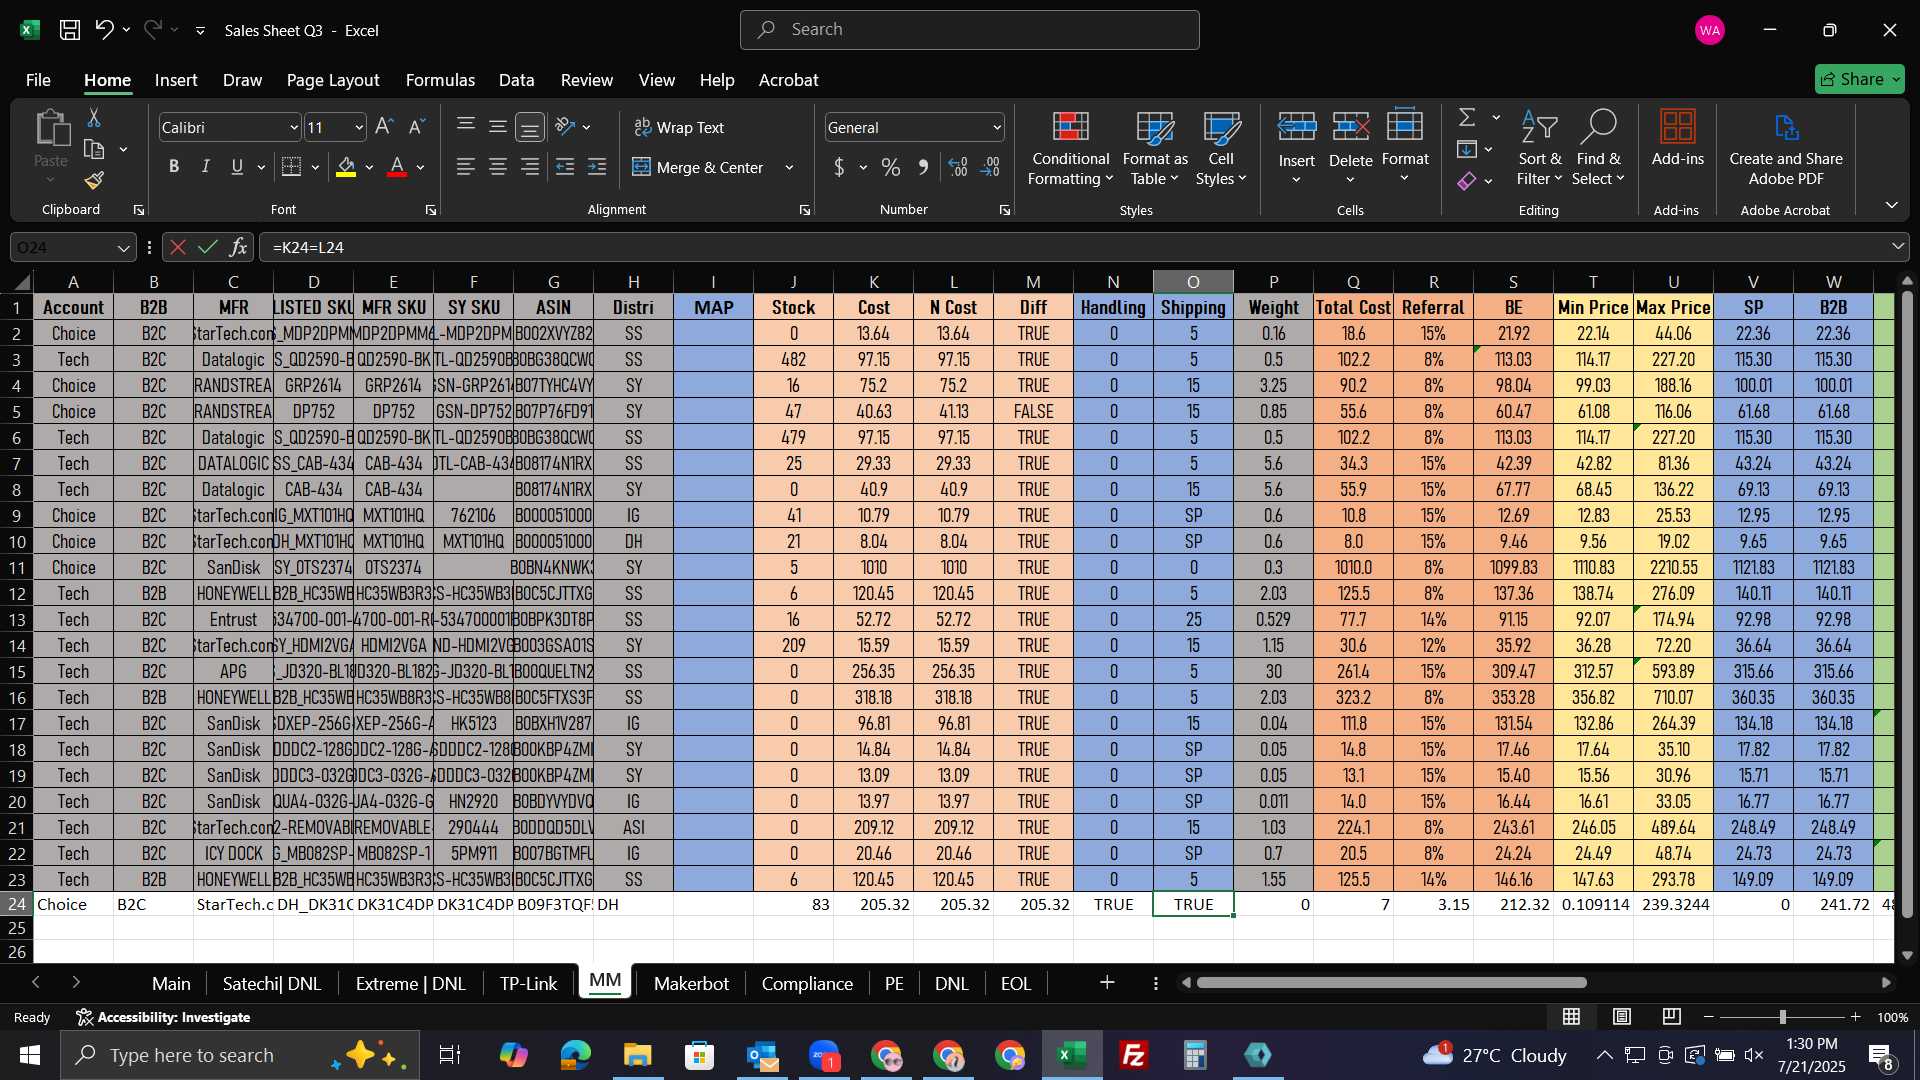This screenshot has width=1920, height=1080.
Task: Click Create and Share Adobe PDF
Action: click(x=1785, y=150)
